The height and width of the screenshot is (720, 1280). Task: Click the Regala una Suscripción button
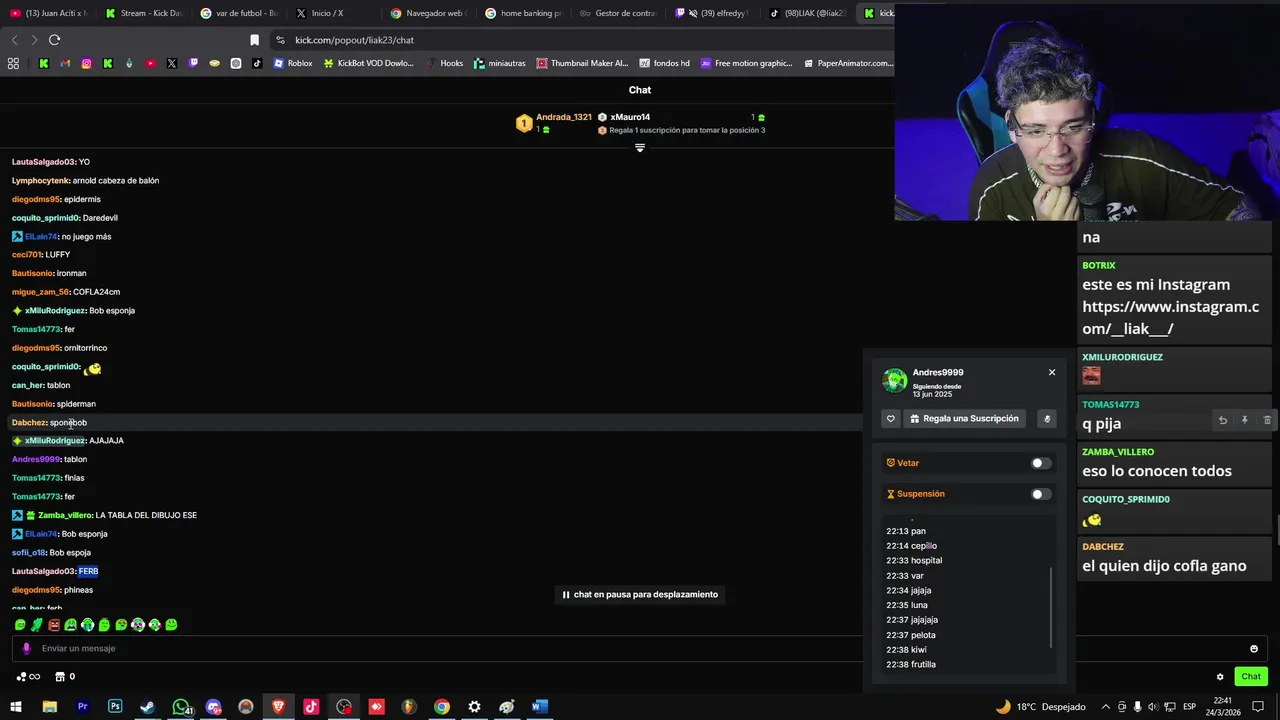point(965,419)
